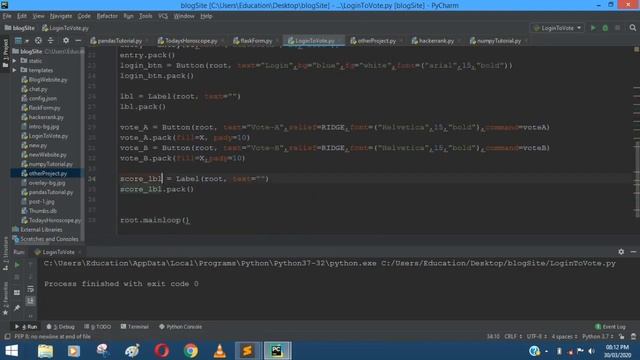The image size is (640, 360).
Task: Open the Run menu
Action: pyautogui.click(x=129, y=16)
